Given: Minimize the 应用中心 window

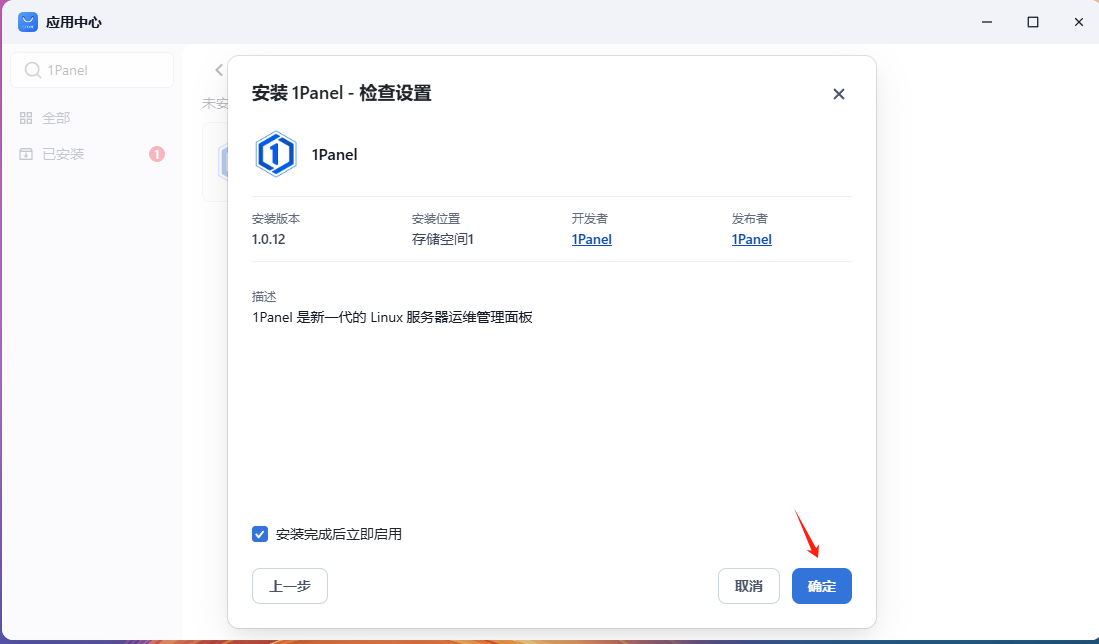Looking at the screenshot, I should [x=987, y=22].
